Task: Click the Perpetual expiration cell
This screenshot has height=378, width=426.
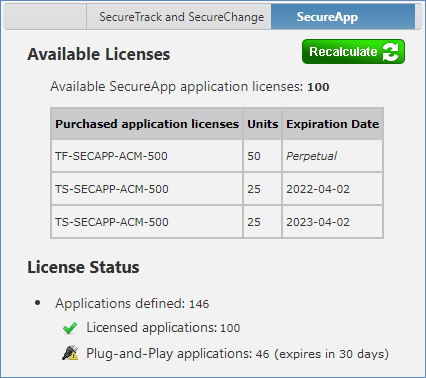Action: coord(333,156)
